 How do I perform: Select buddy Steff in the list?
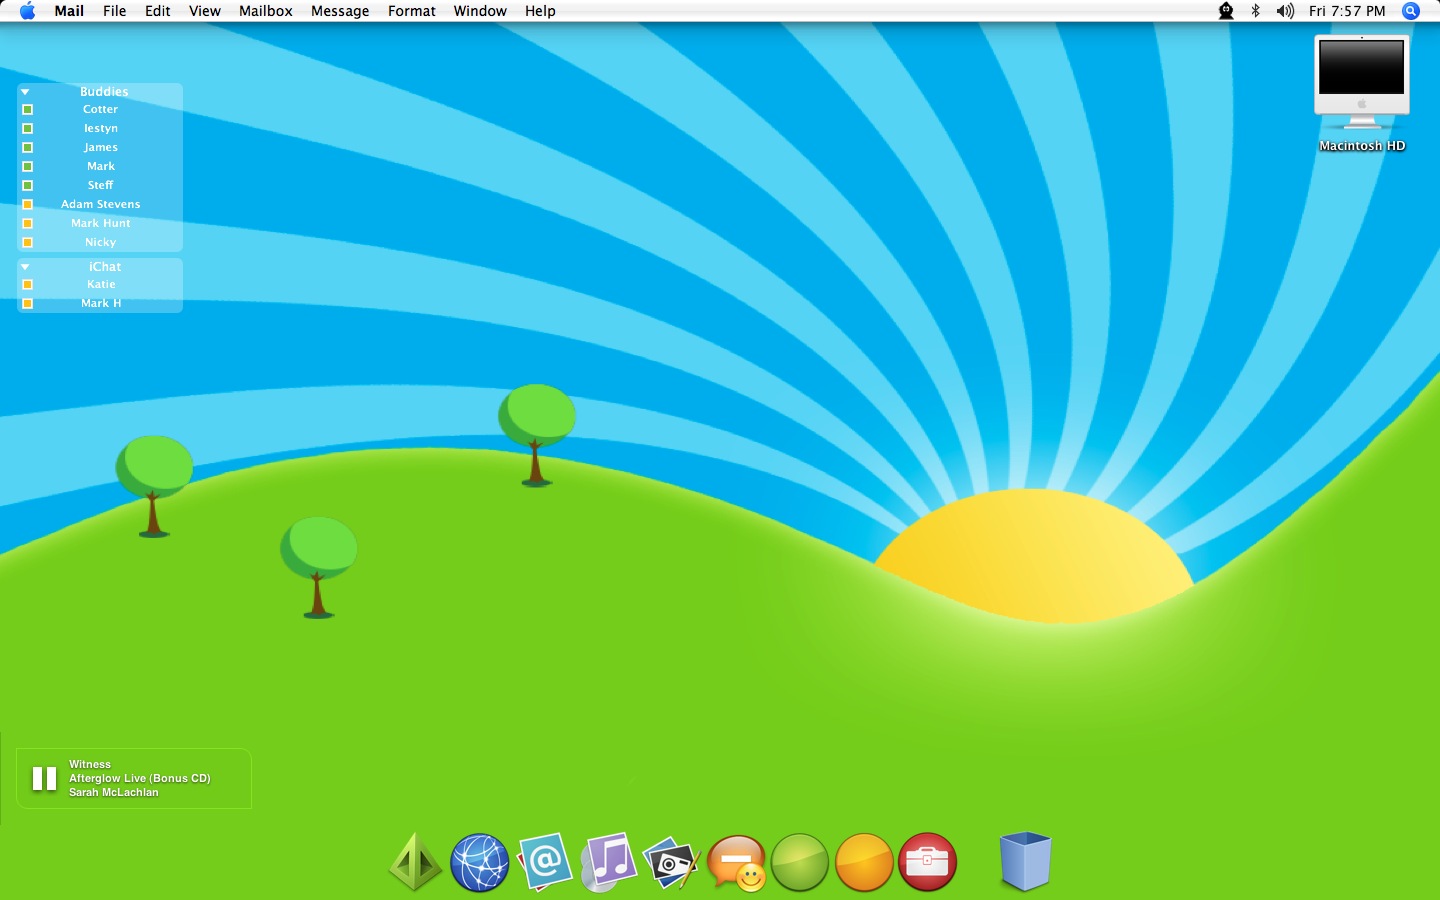point(100,185)
